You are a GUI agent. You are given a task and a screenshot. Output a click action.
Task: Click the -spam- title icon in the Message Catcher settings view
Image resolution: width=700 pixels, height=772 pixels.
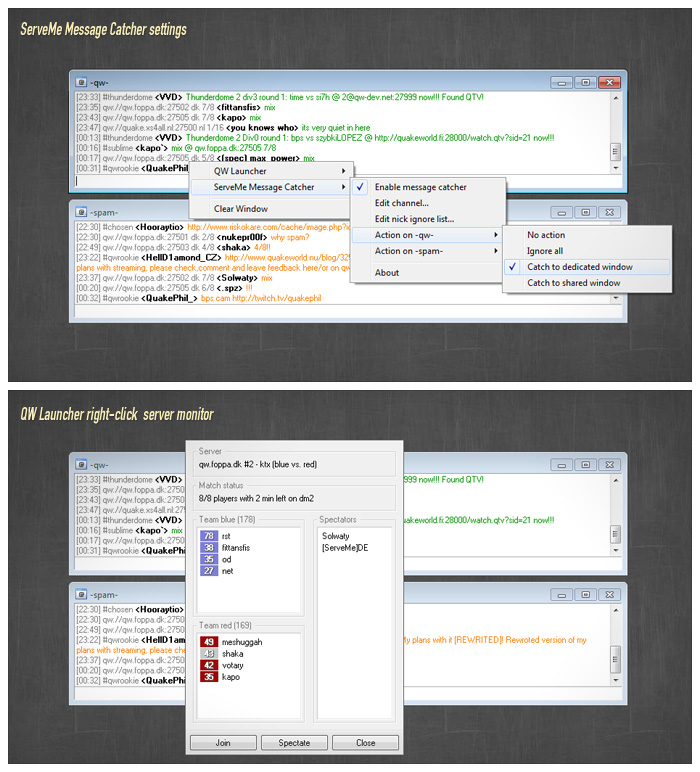click(x=80, y=212)
